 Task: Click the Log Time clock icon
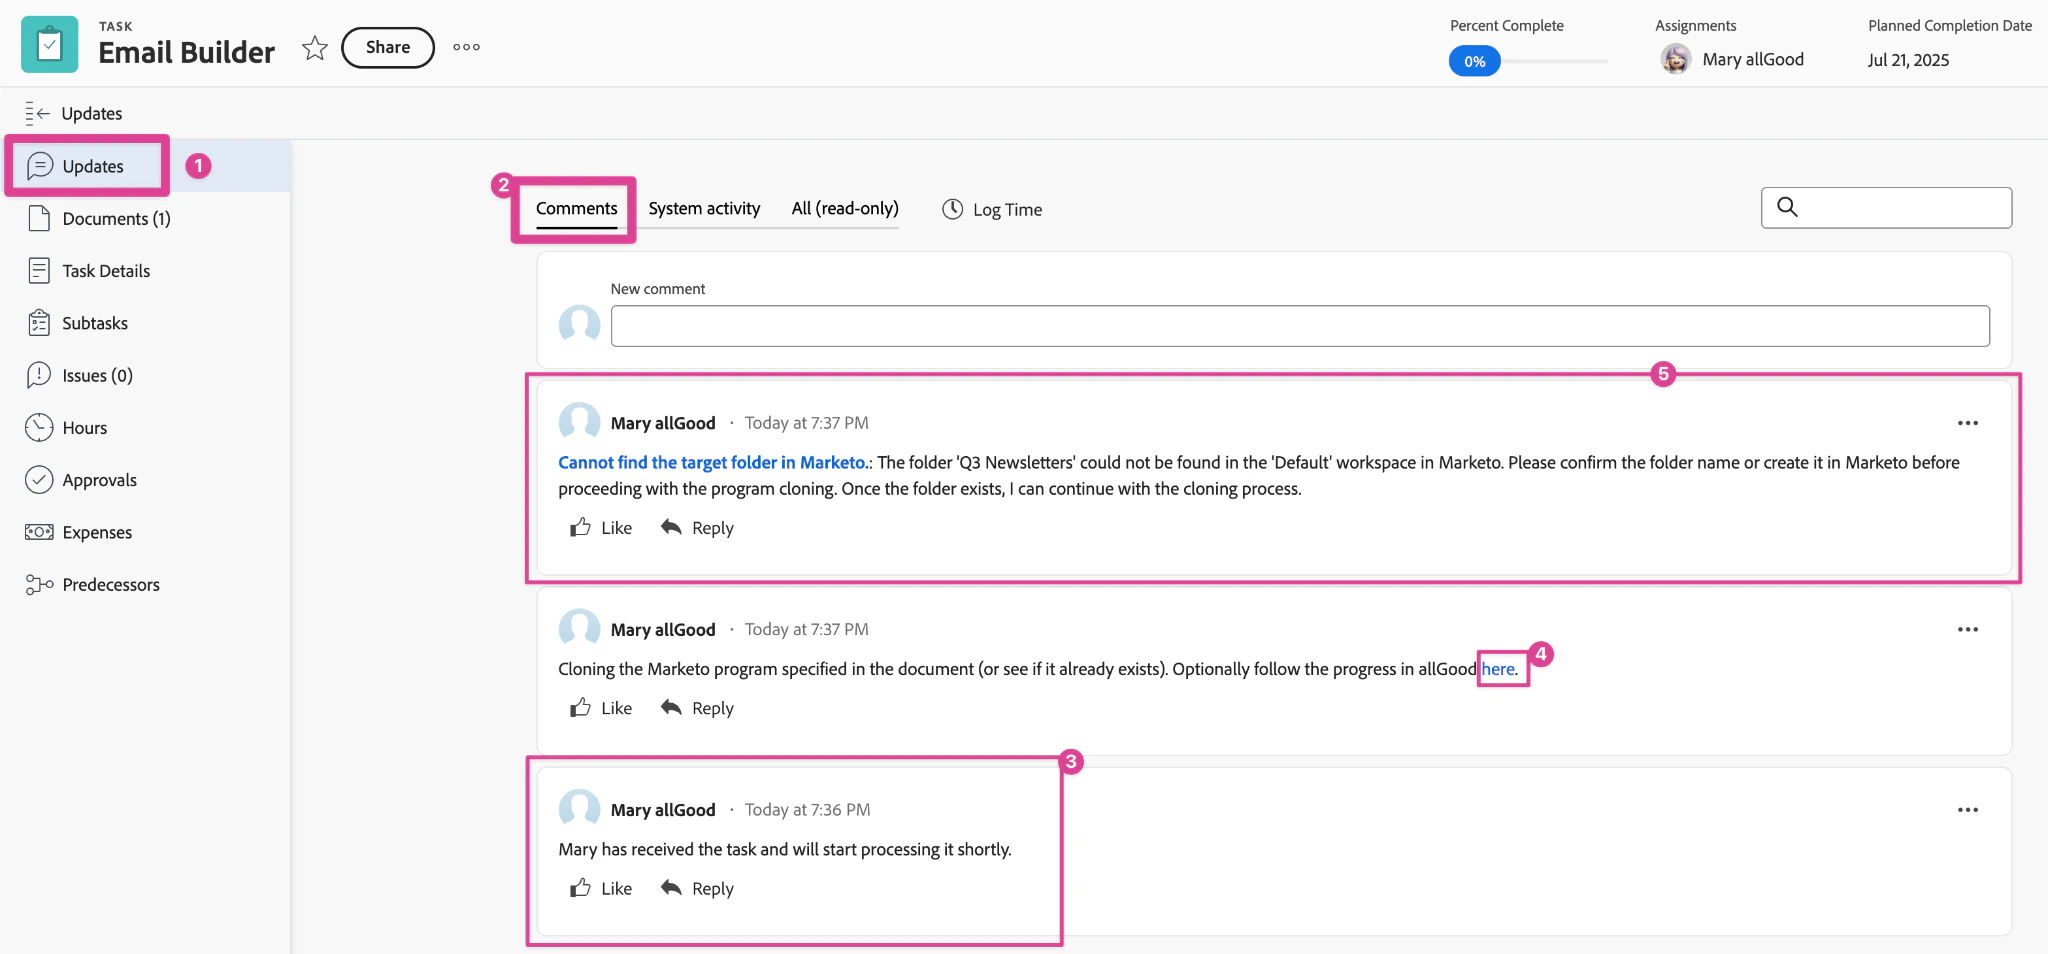click(x=952, y=209)
